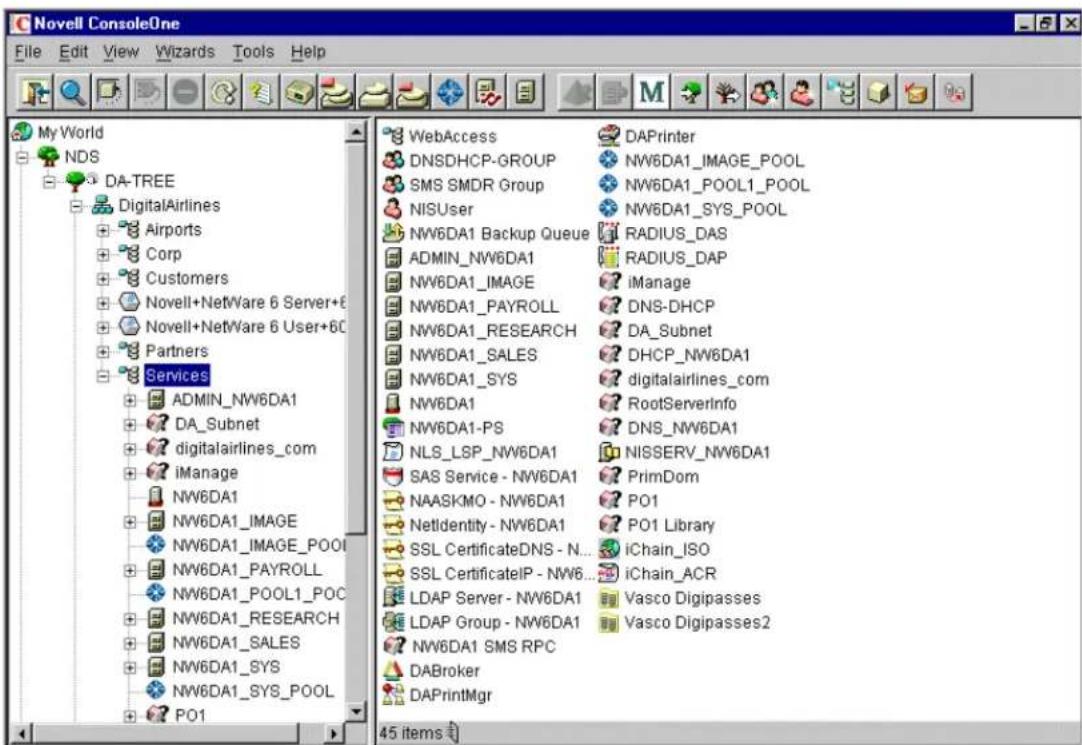Select Novell+NetWare 6 Server license container
The image size is (1082, 745).
tap(245, 302)
